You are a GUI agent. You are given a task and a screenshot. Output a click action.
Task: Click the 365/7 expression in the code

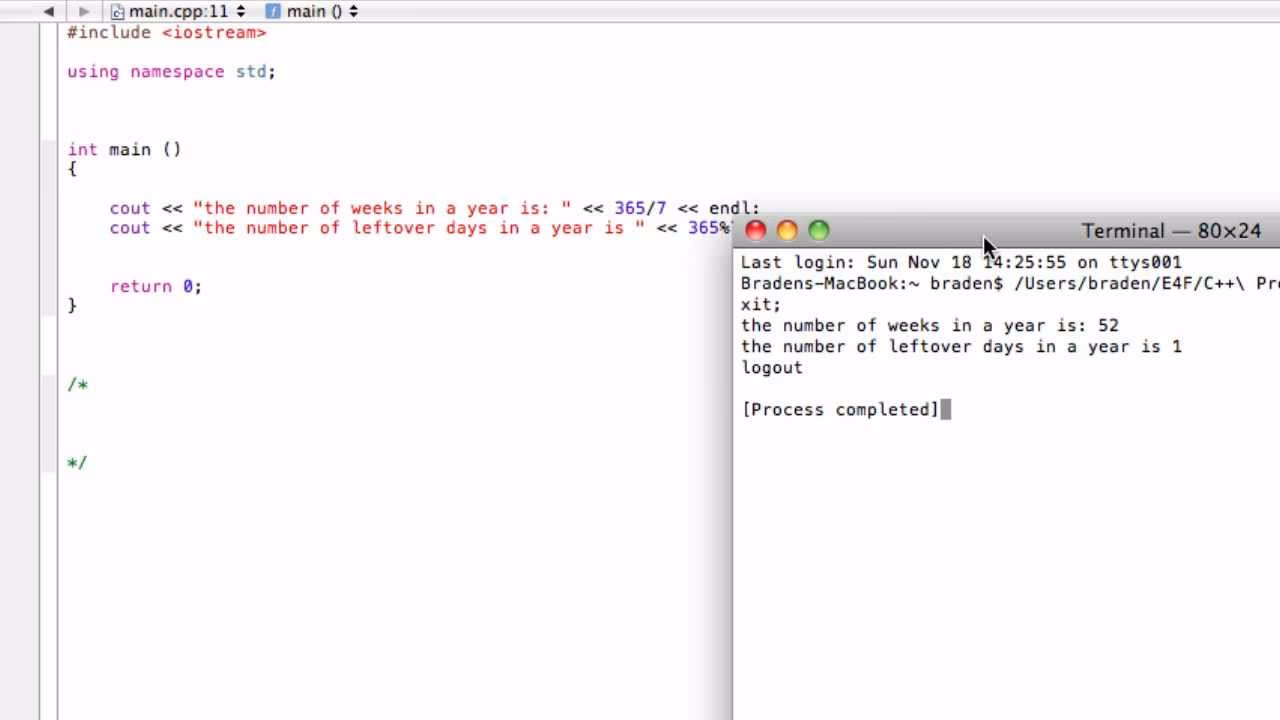pyautogui.click(x=638, y=208)
